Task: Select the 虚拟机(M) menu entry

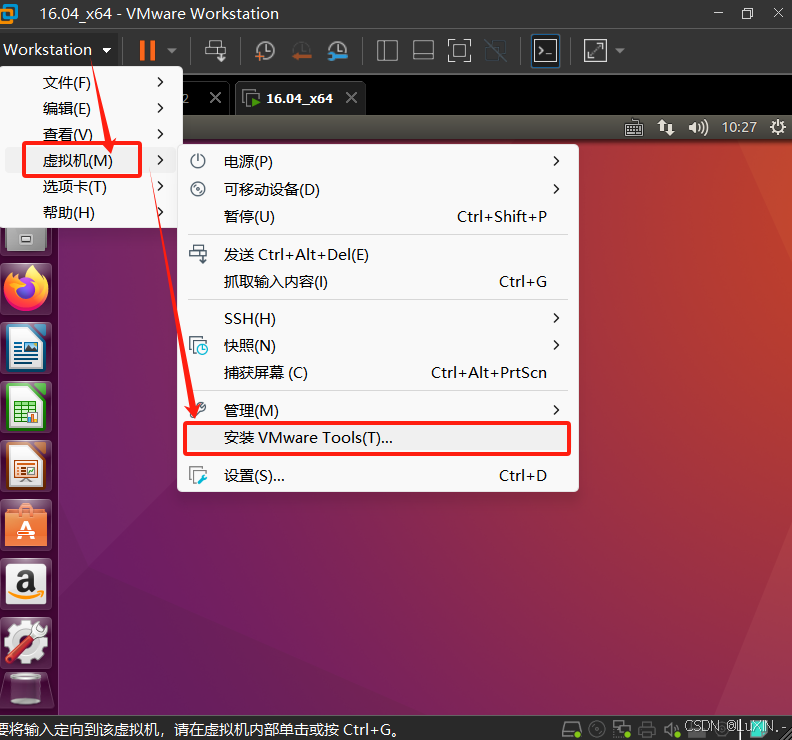Action: [91, 160]
